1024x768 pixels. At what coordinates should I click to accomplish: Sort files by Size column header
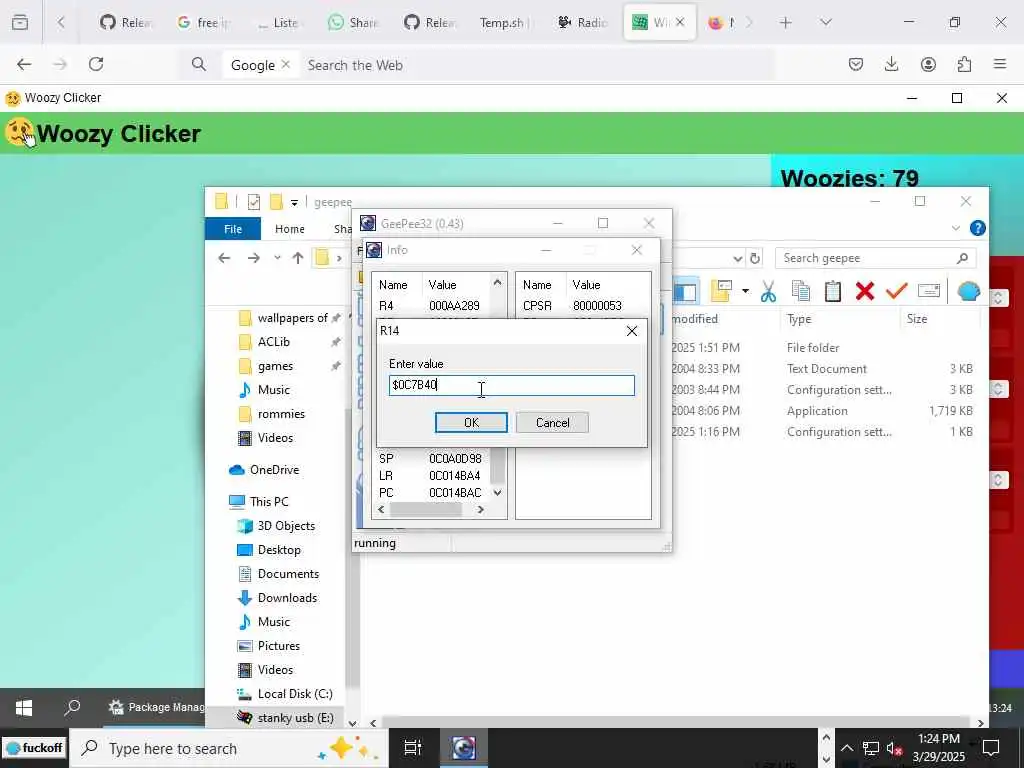click(x=917, y=319)
